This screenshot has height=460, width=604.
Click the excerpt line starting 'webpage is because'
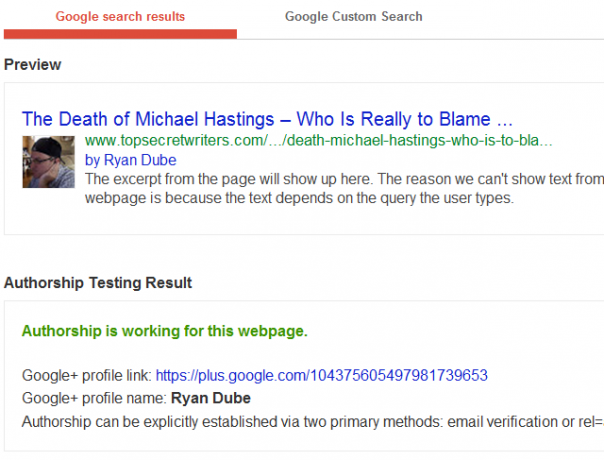point(299,198)
